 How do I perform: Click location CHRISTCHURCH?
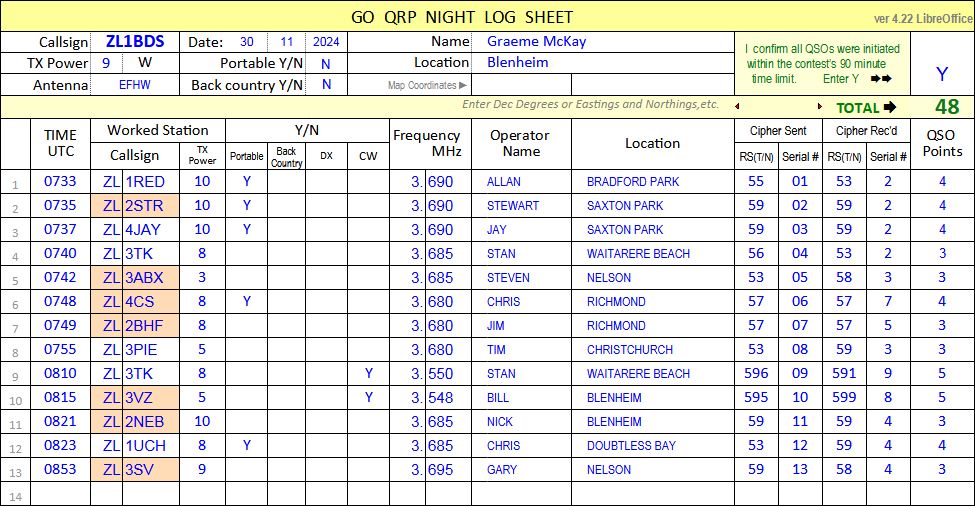pyautogui.click(x=630, y=350)
